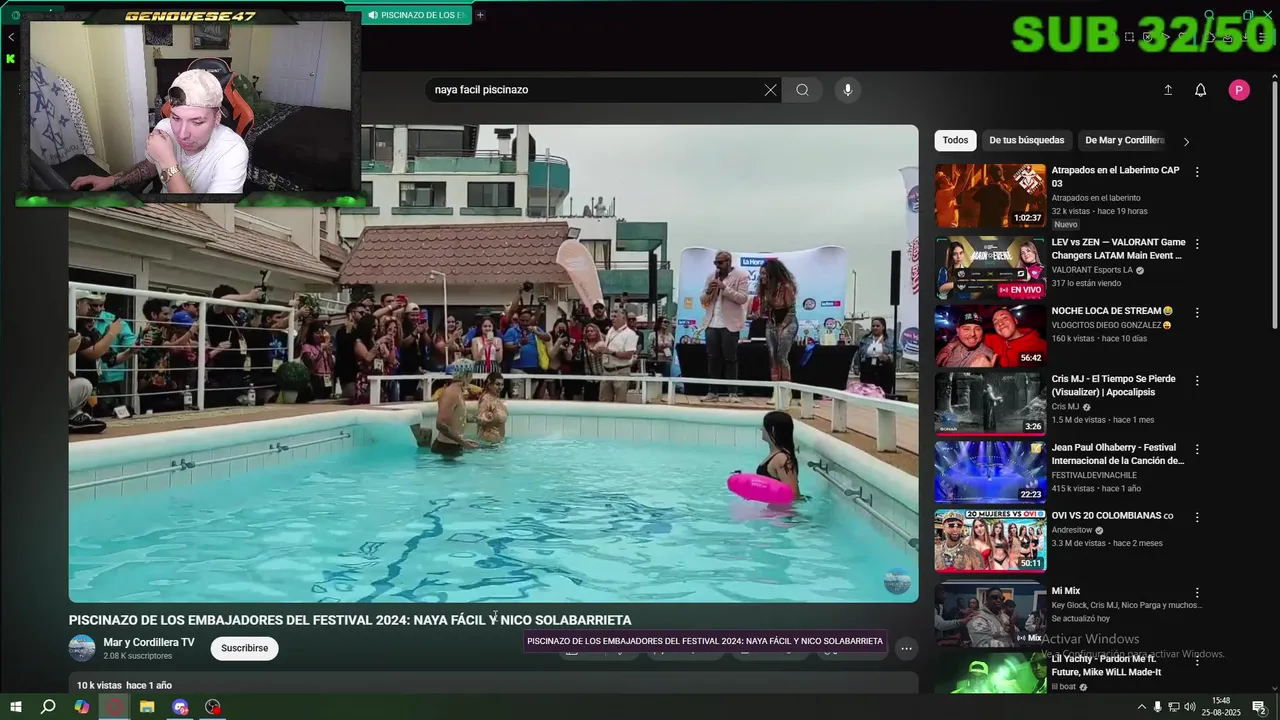This screenshot has width=1280, height=720.
Task: Open browser tab search magnifier icon
Action: point(1209,15)
